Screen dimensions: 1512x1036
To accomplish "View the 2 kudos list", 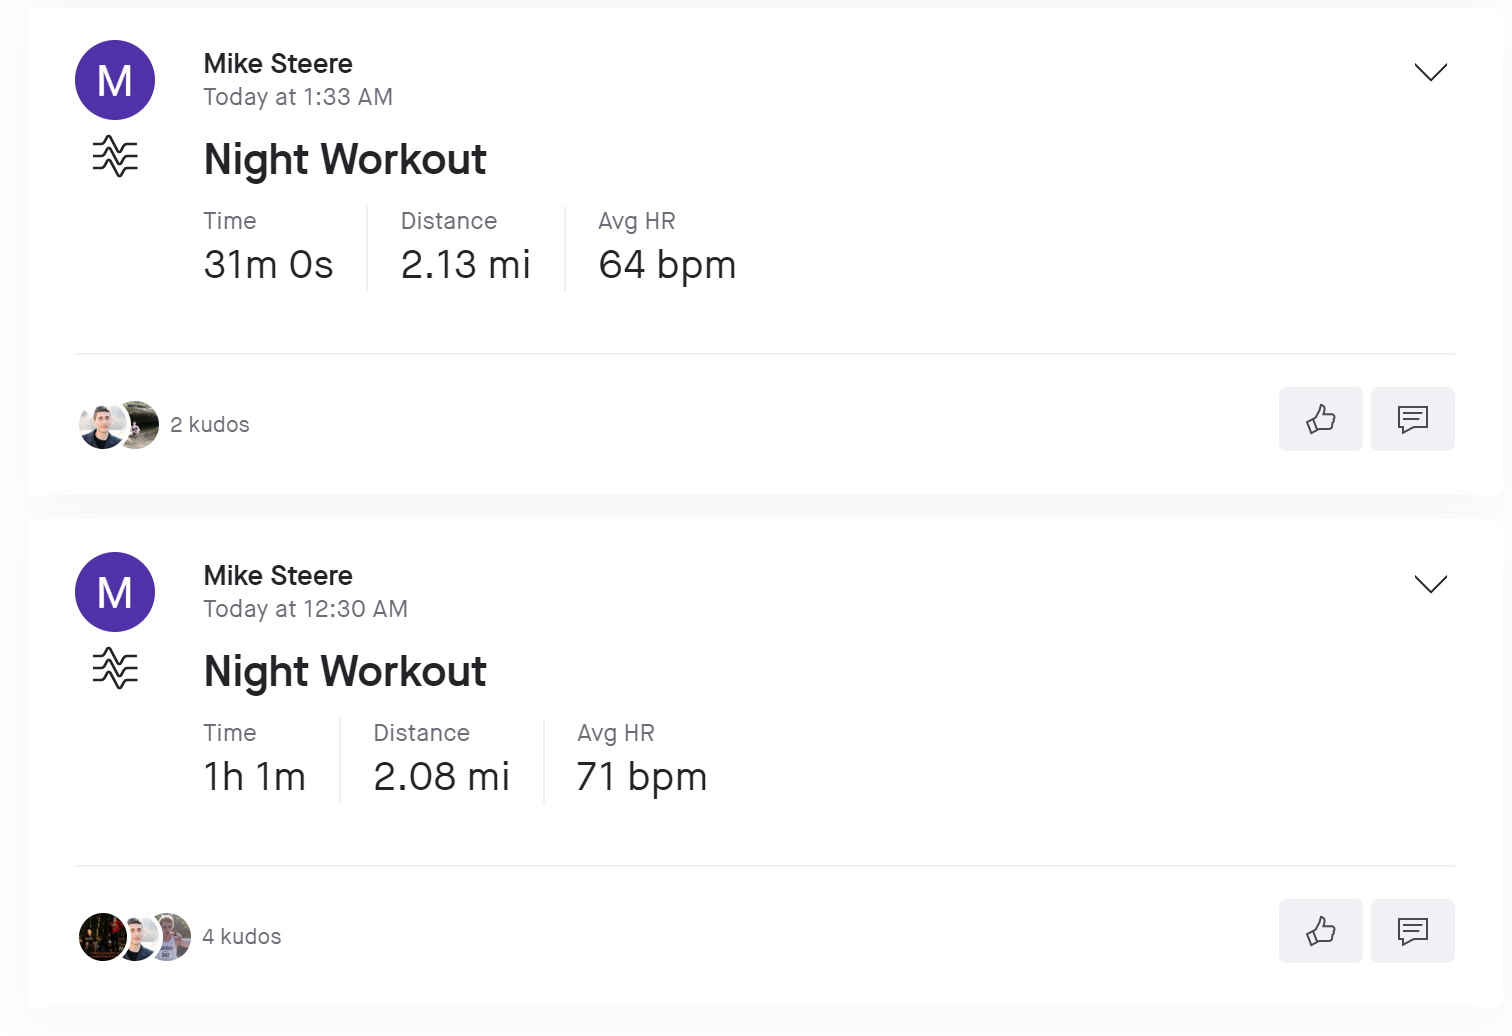I will pyautogui.click(x=210, y=425).
